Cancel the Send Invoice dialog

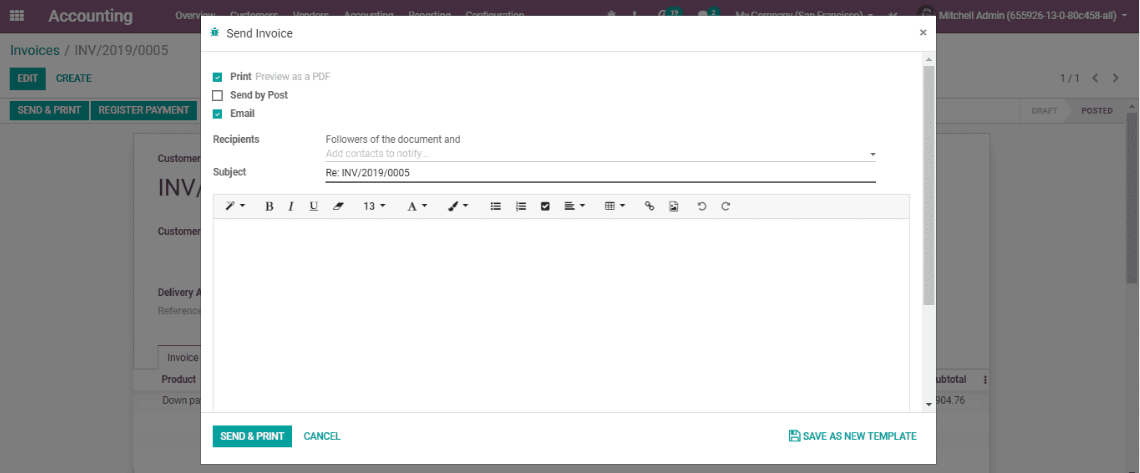[322, 436]
